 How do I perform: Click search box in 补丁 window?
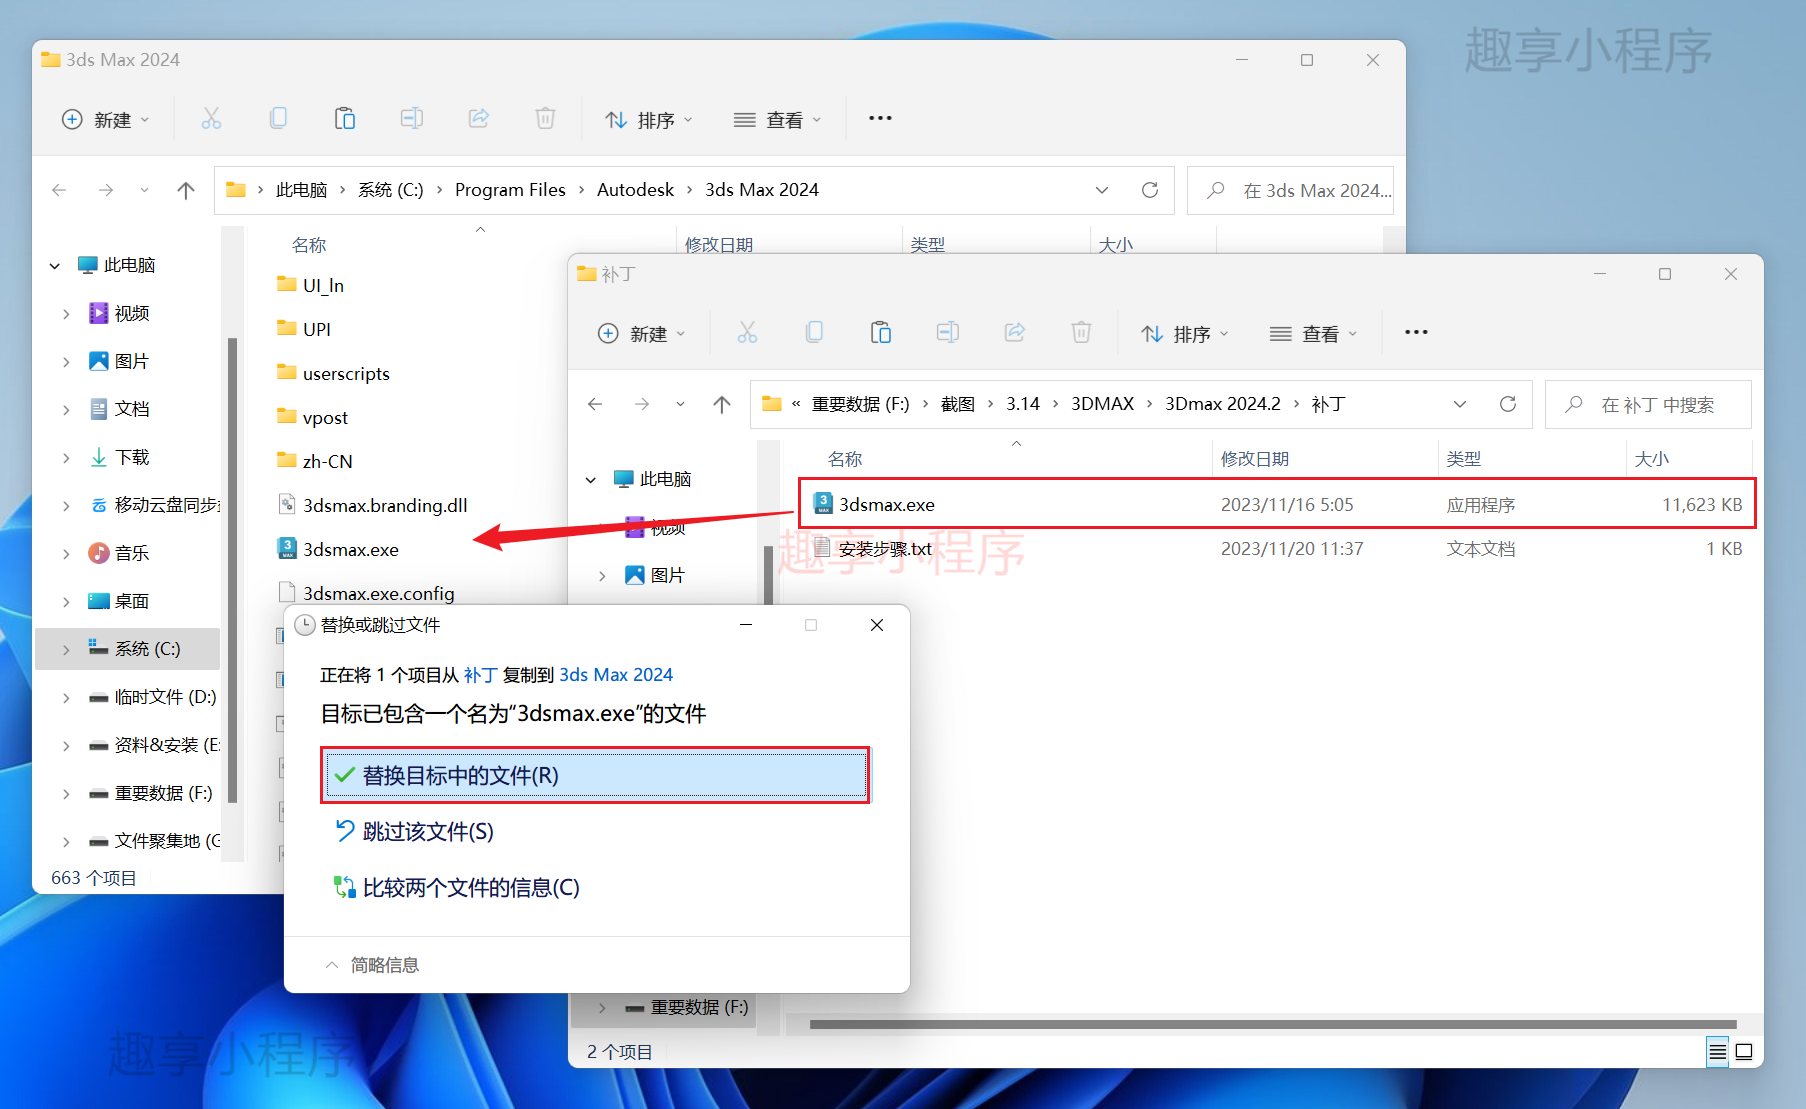[x=1648, y=405]
